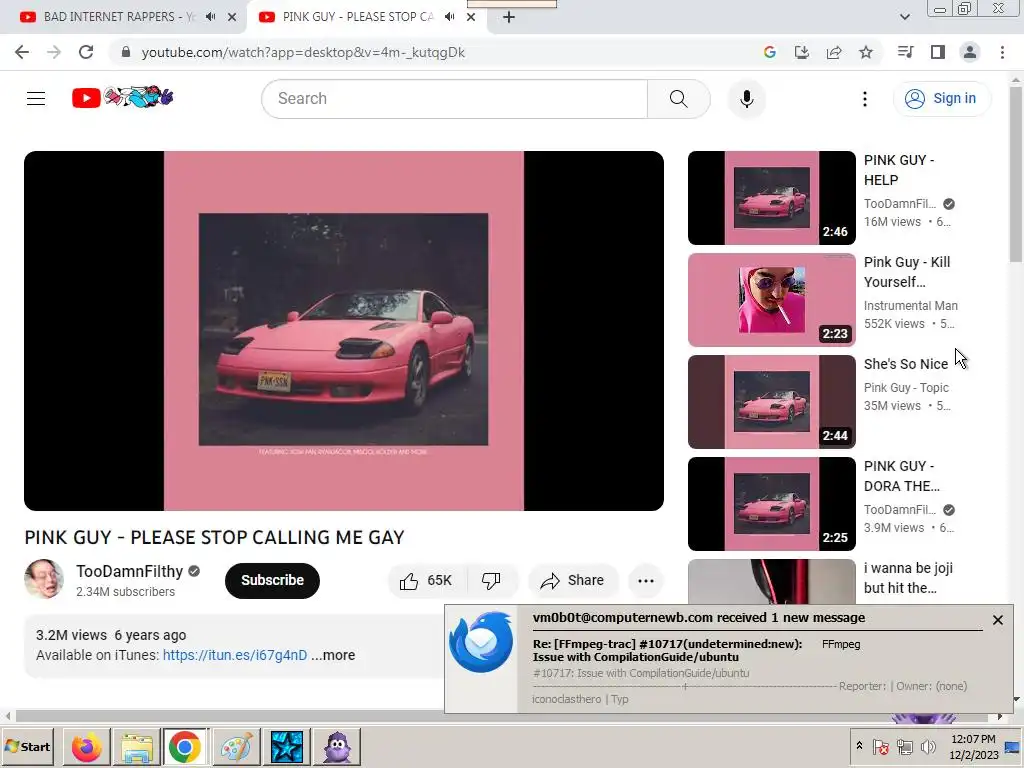Viewport: 1024px width, 768px height.
Task: Toggle the Chrome side panel icon
Action: [x=938, y=52]
